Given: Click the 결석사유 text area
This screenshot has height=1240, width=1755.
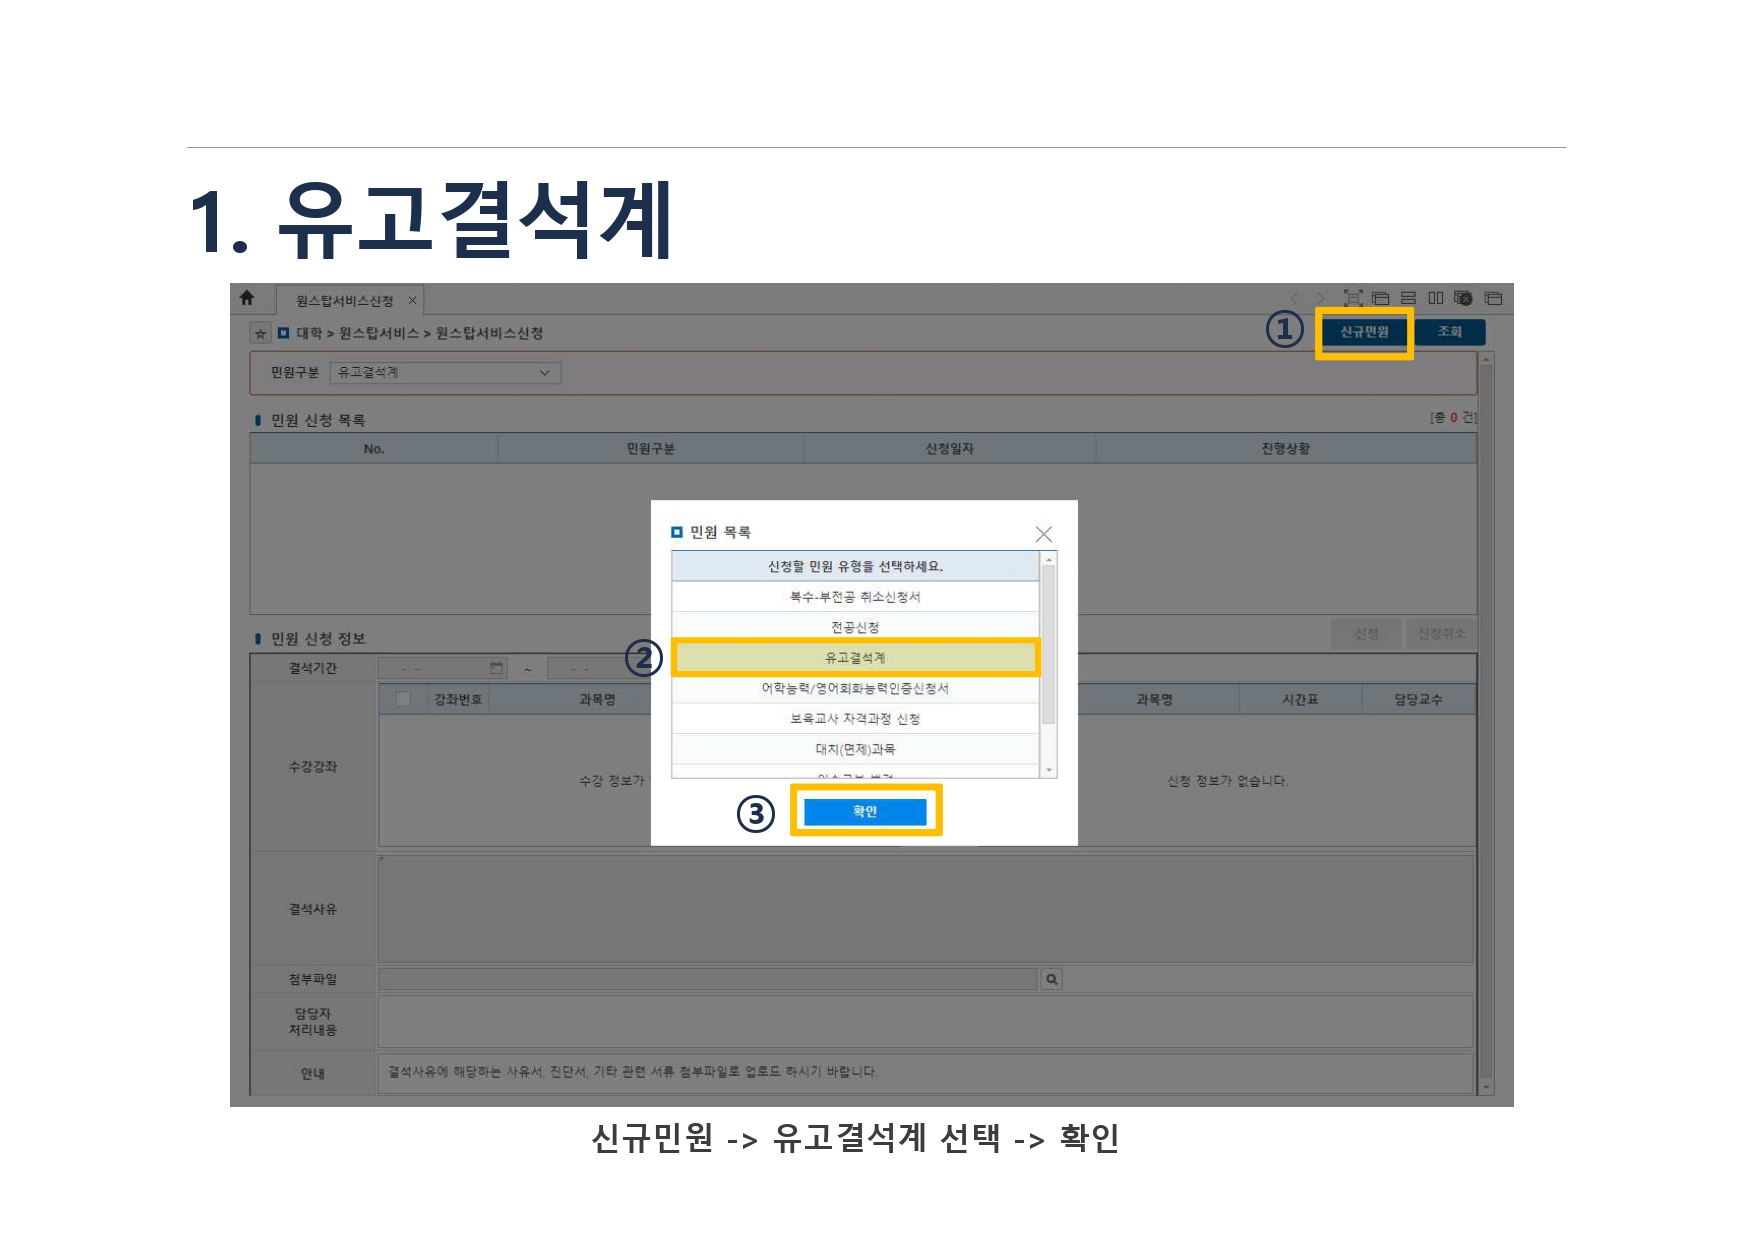Looking at the screenshot, I should (x=925, y=909).
